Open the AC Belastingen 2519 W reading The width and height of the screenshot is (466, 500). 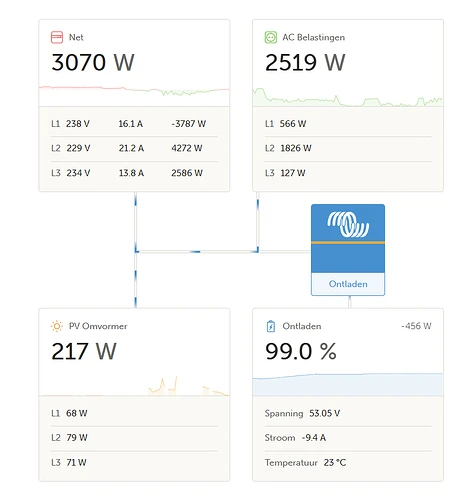(x=305, y=62)
